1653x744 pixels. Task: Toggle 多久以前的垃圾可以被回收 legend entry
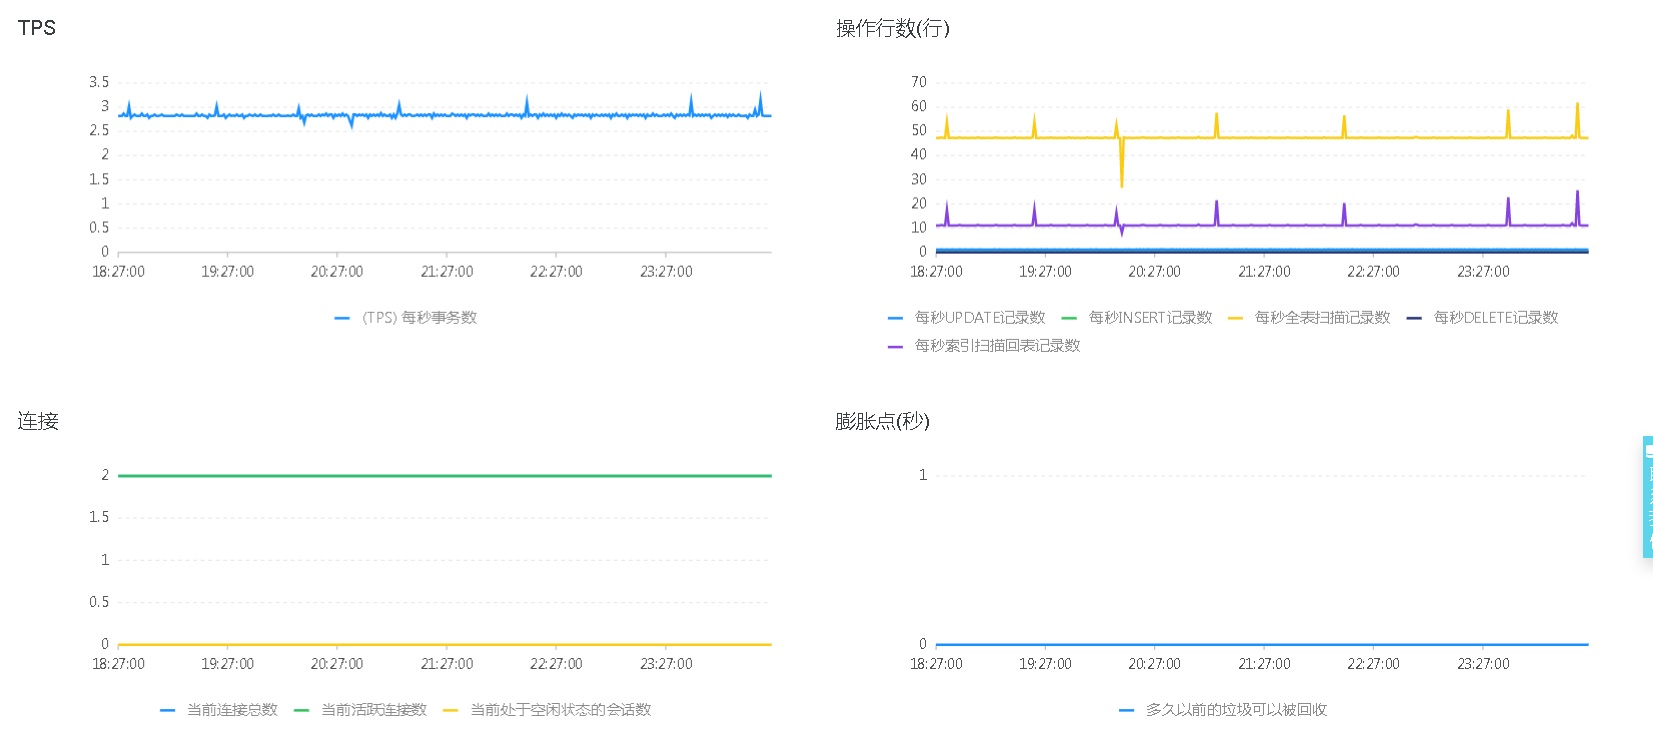[1223, 710]
